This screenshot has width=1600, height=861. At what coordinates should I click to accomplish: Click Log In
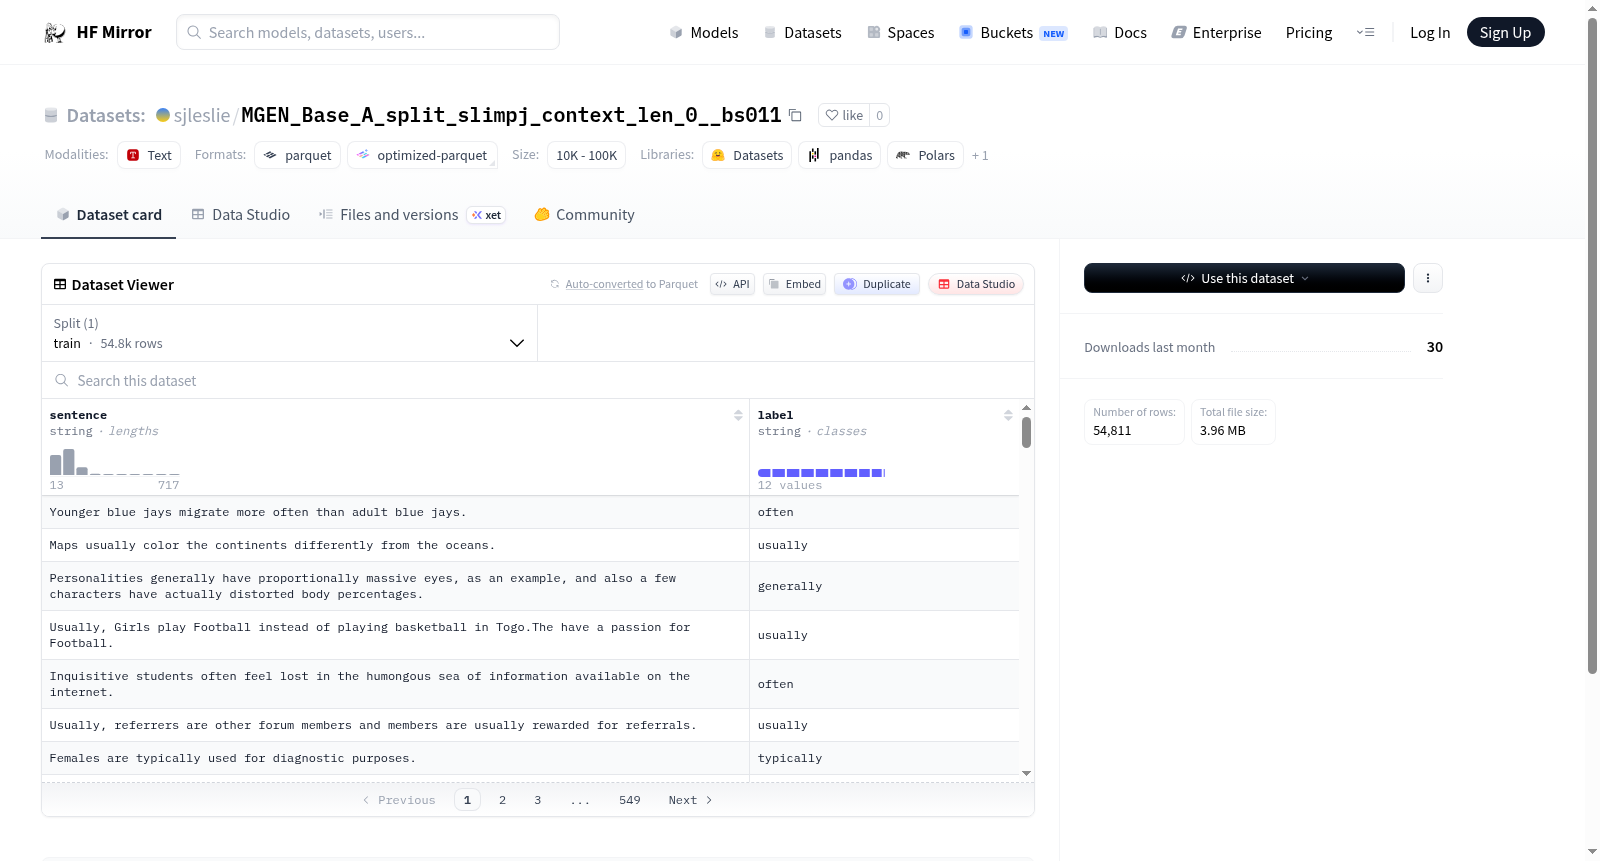[1430, 33]
